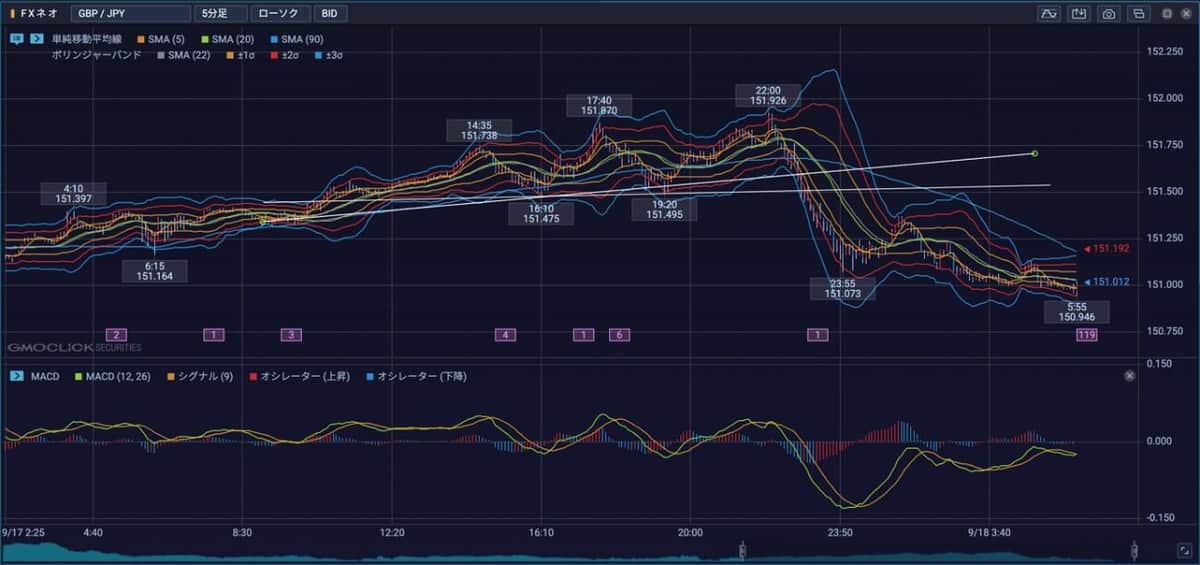Click the event marker labeled 6
Viewport: 1200px width, 565px height.
coord(619,335)
